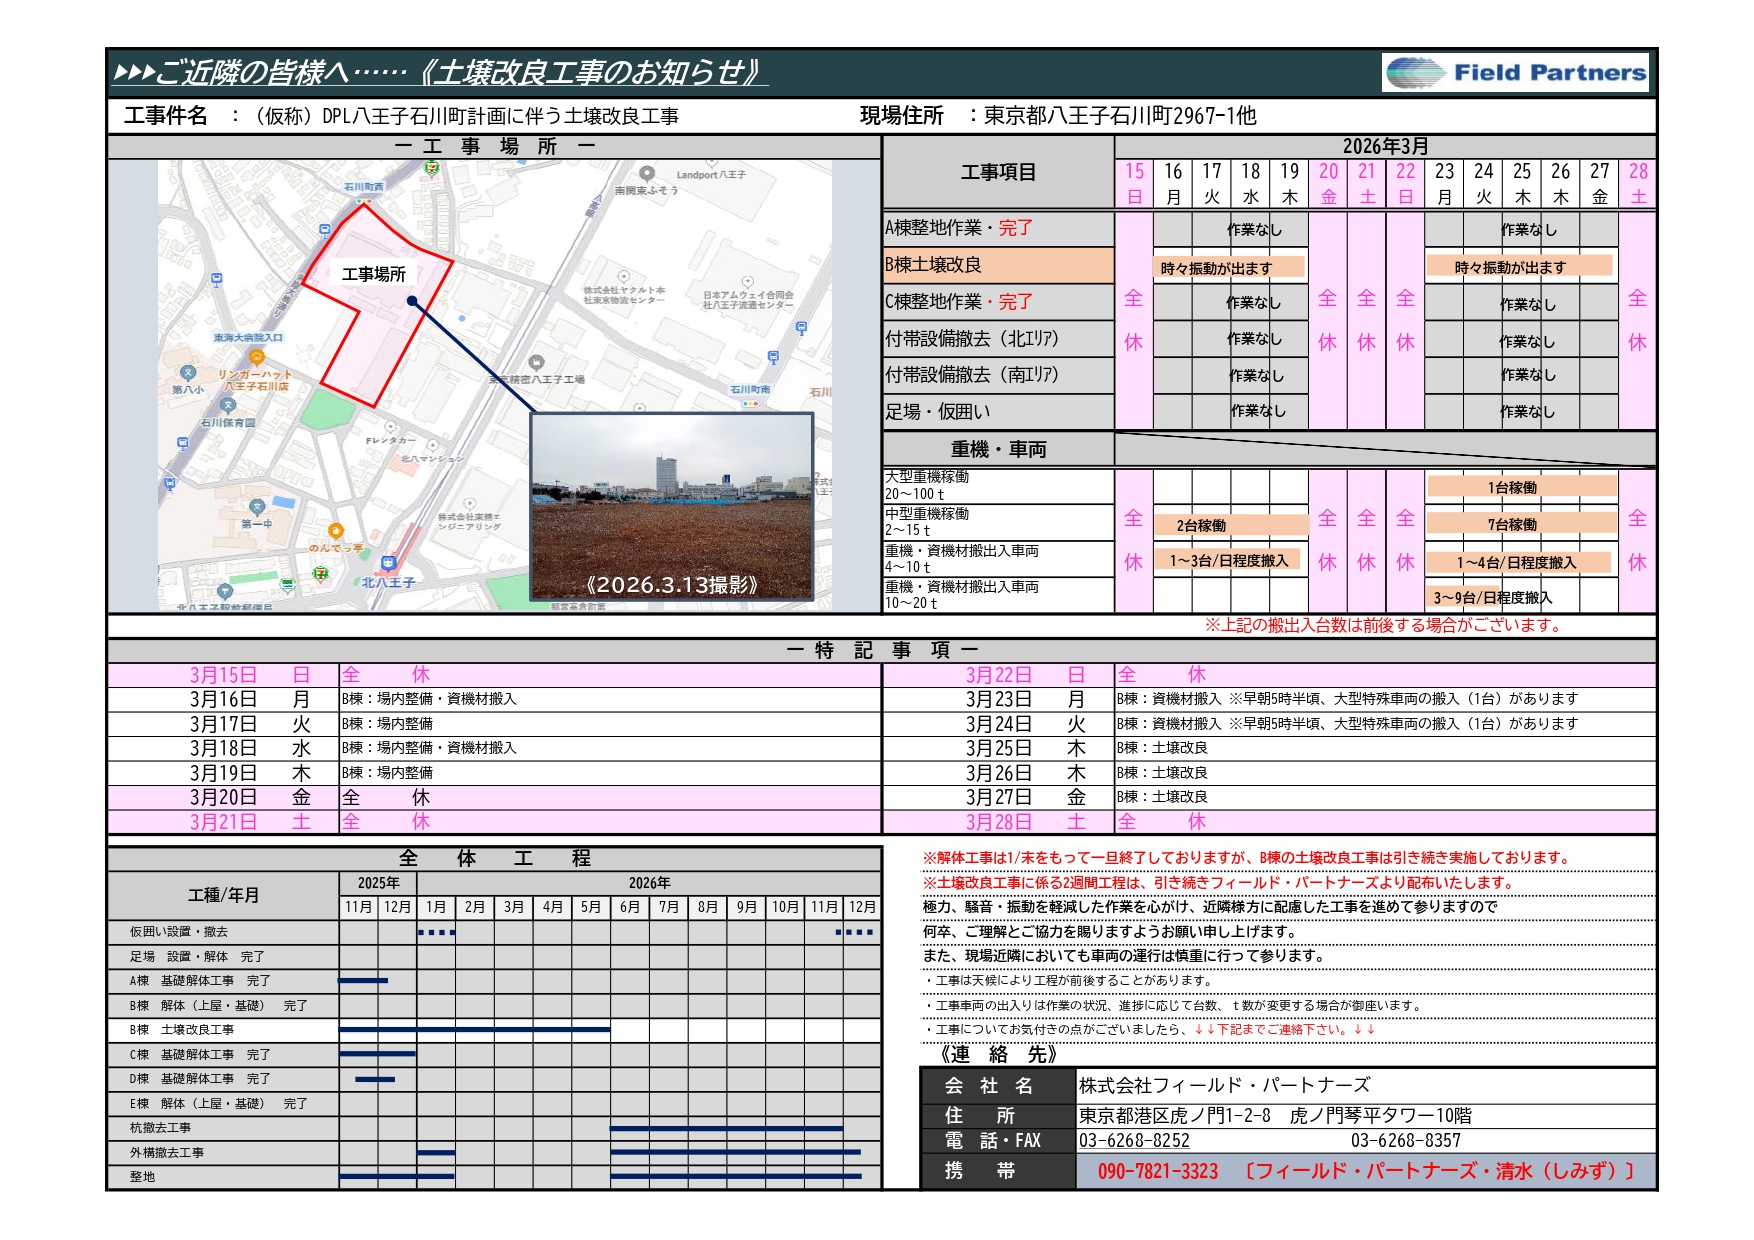
Task: Click the phone number 03-6268-8252
Action: point(1134,1141)
